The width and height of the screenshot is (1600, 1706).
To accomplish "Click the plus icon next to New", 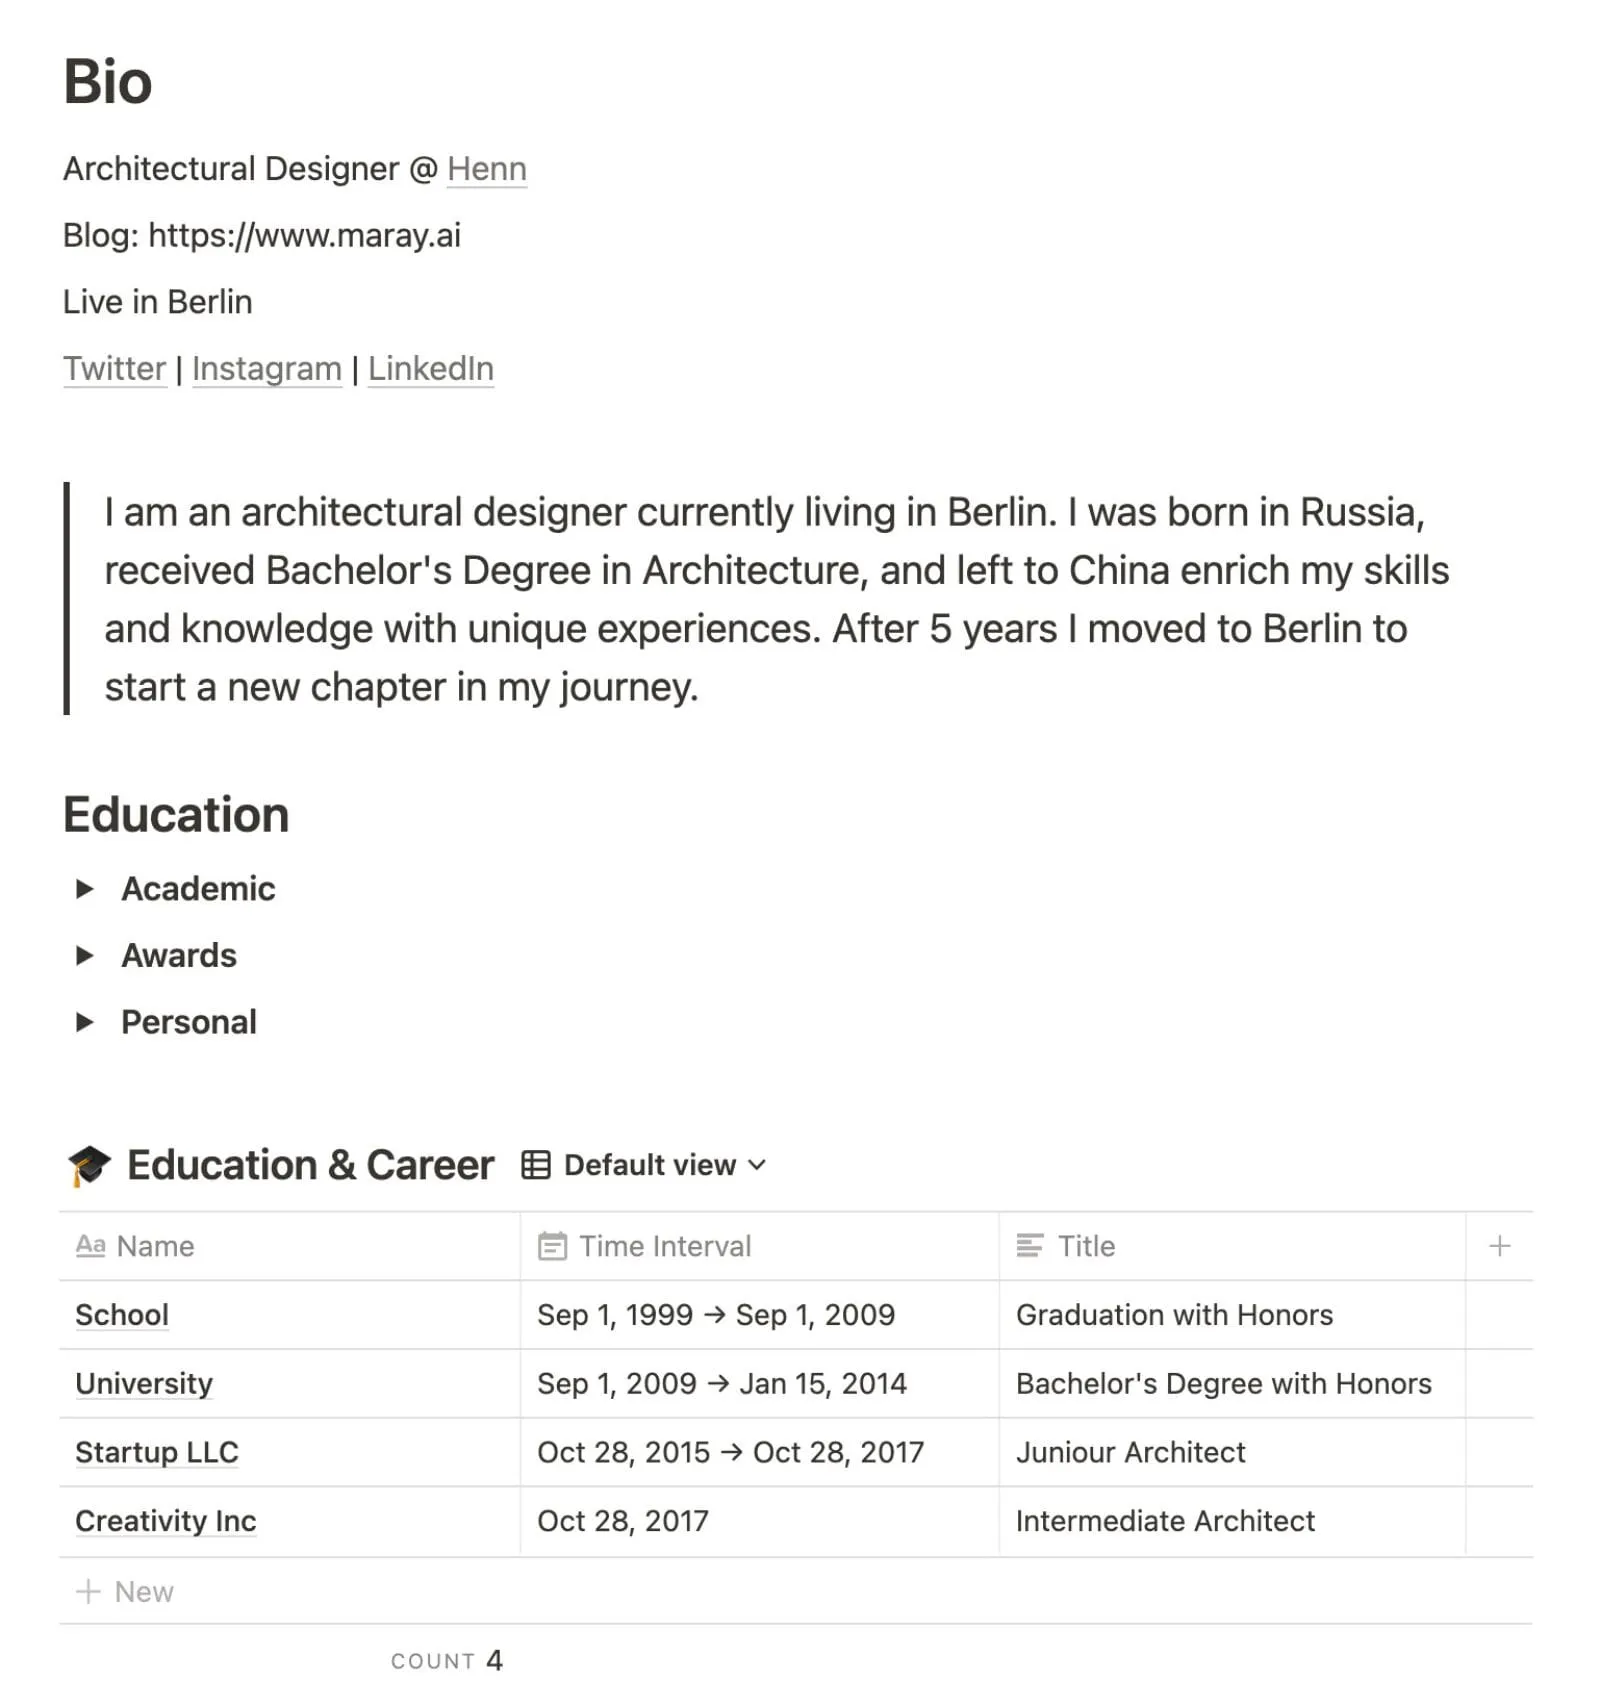I will (91, 1591).
